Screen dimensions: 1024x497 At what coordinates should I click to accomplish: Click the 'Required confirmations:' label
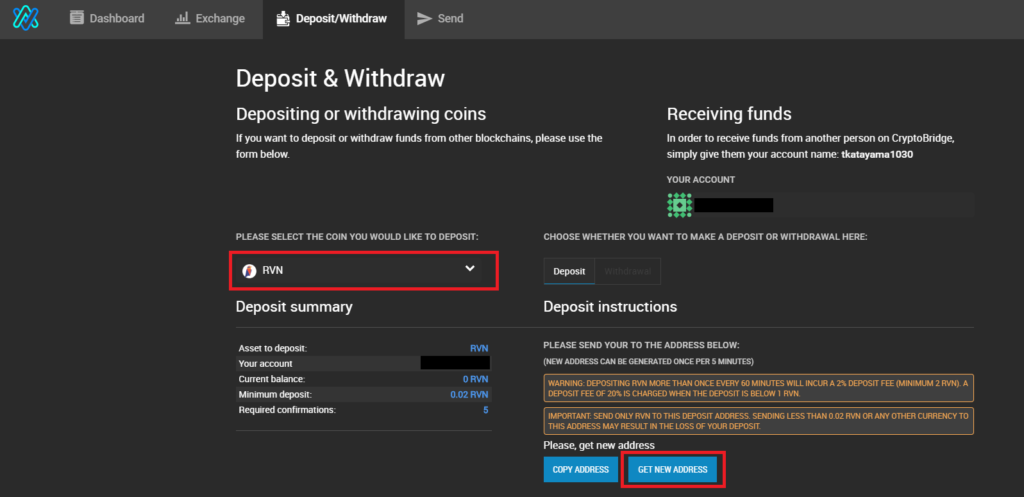click(287, 410)
